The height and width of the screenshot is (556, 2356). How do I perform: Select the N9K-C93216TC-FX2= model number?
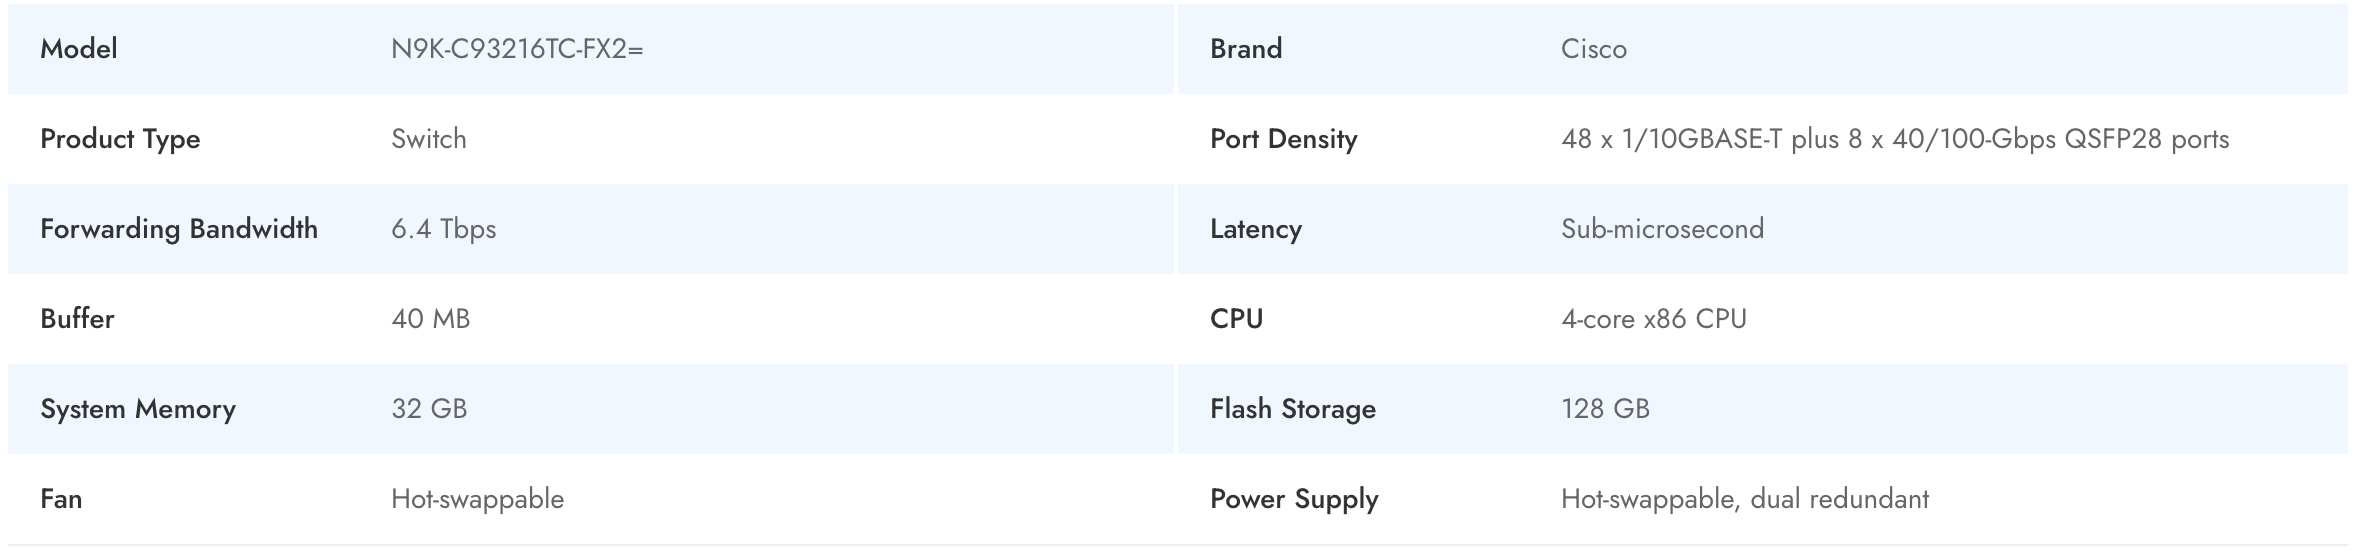pos(517,49)
